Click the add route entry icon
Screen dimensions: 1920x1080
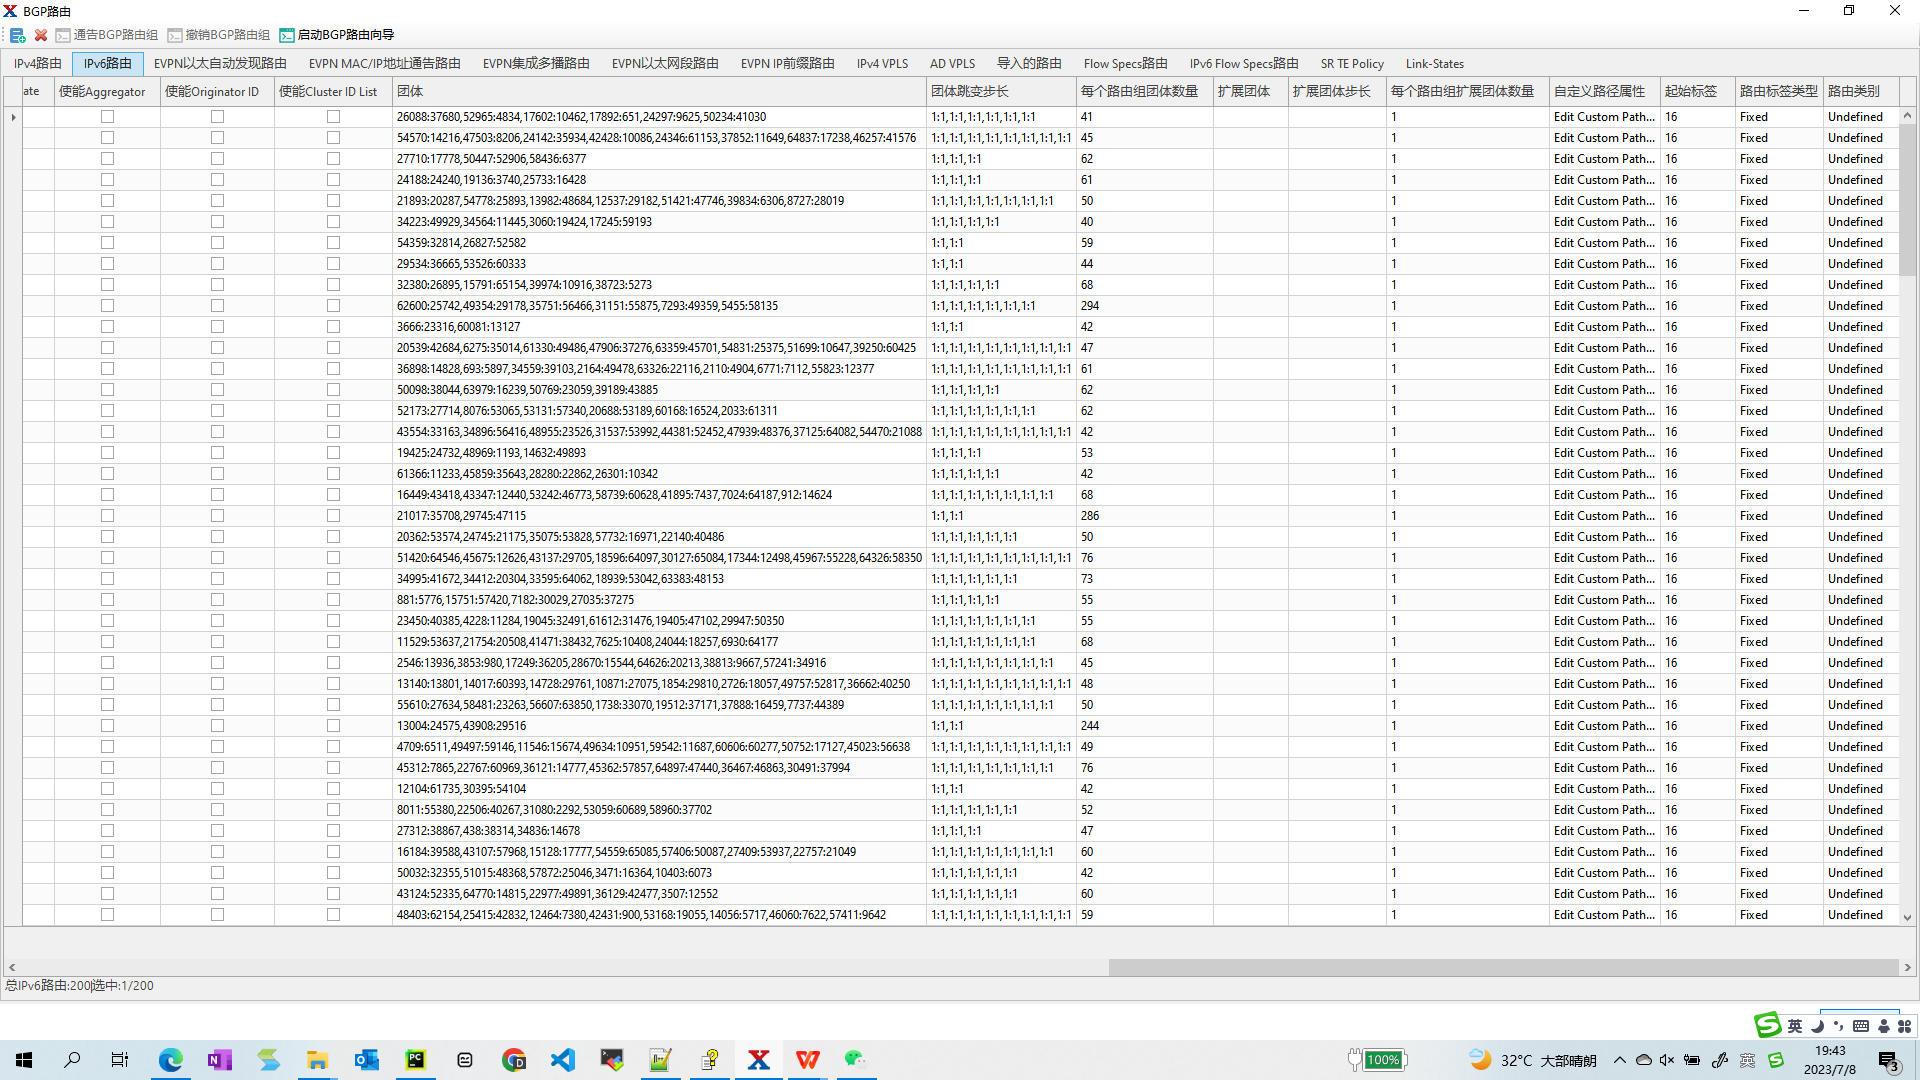click(x=17, y=35)
